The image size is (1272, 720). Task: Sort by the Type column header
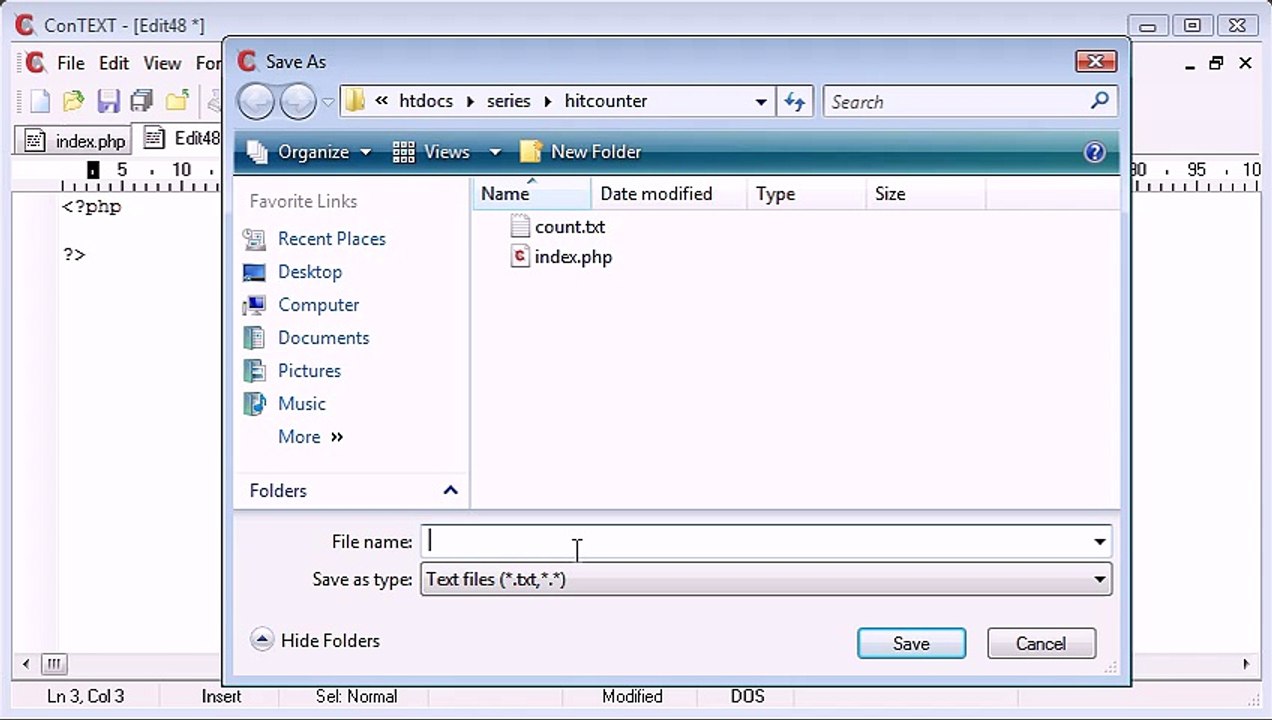(x=806, y=194)
